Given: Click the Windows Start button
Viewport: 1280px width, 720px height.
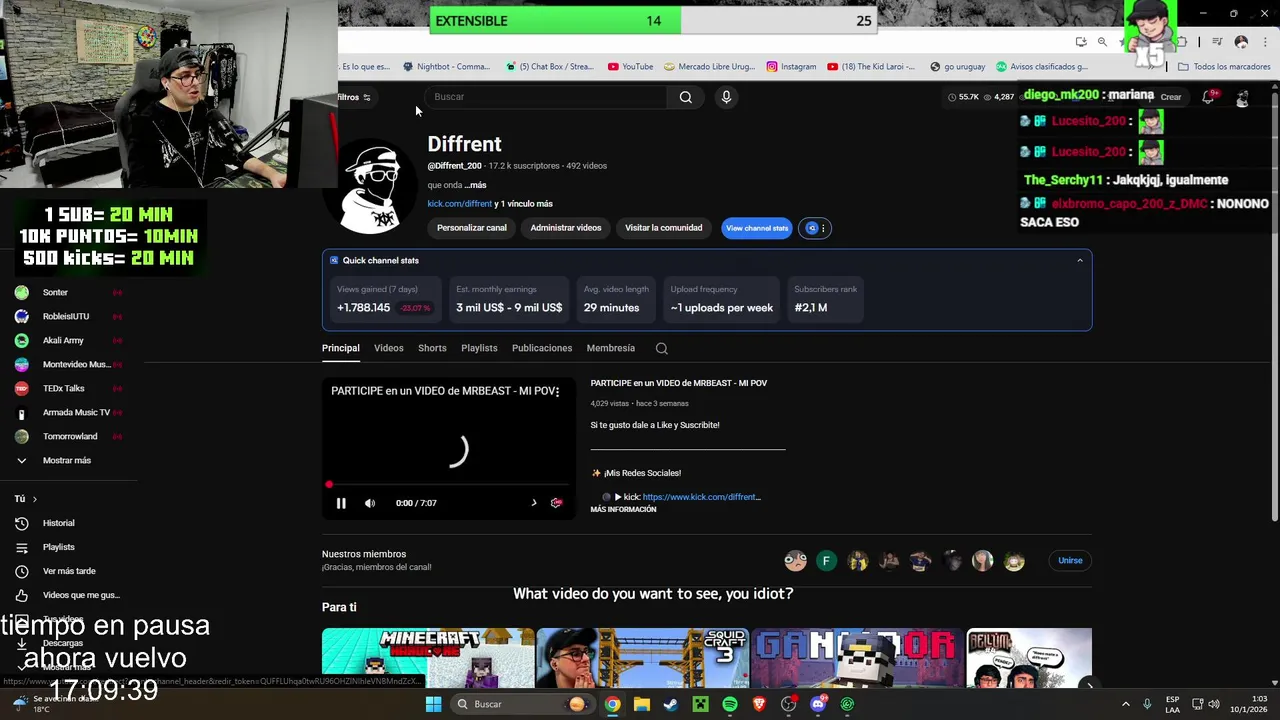Looking at the screenshot, I should [x=433, y=704].
